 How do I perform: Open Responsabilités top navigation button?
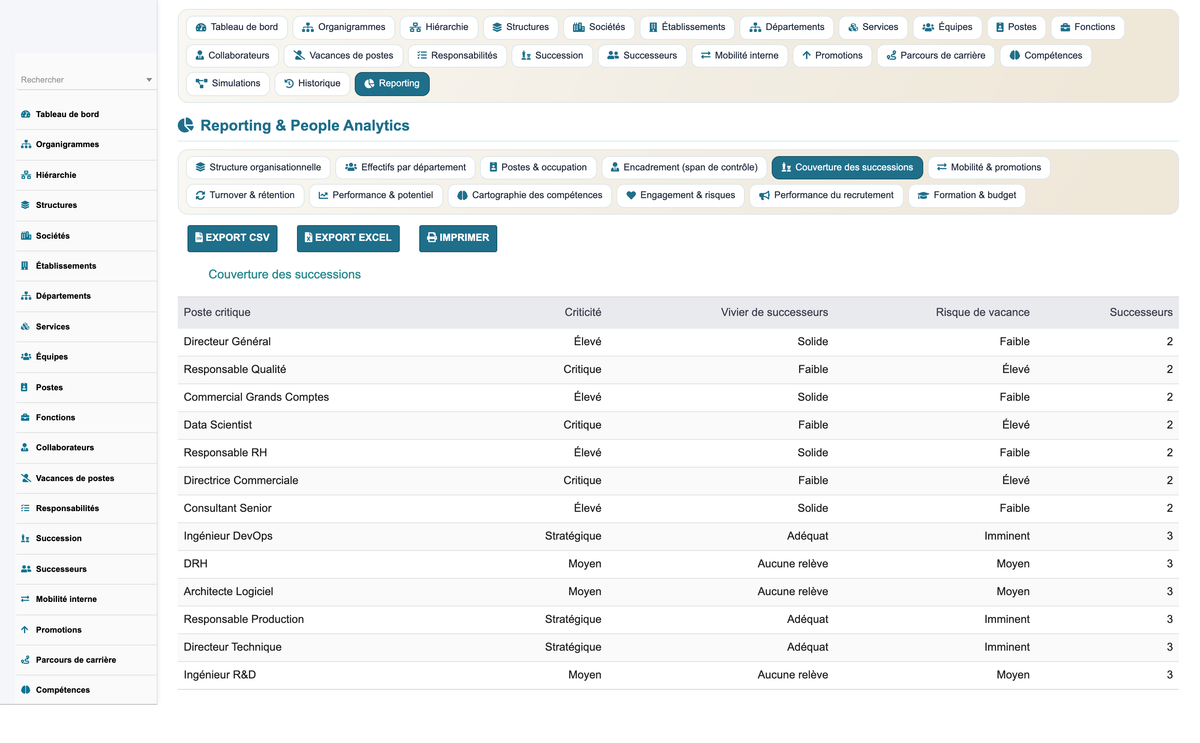coord(457,56)
